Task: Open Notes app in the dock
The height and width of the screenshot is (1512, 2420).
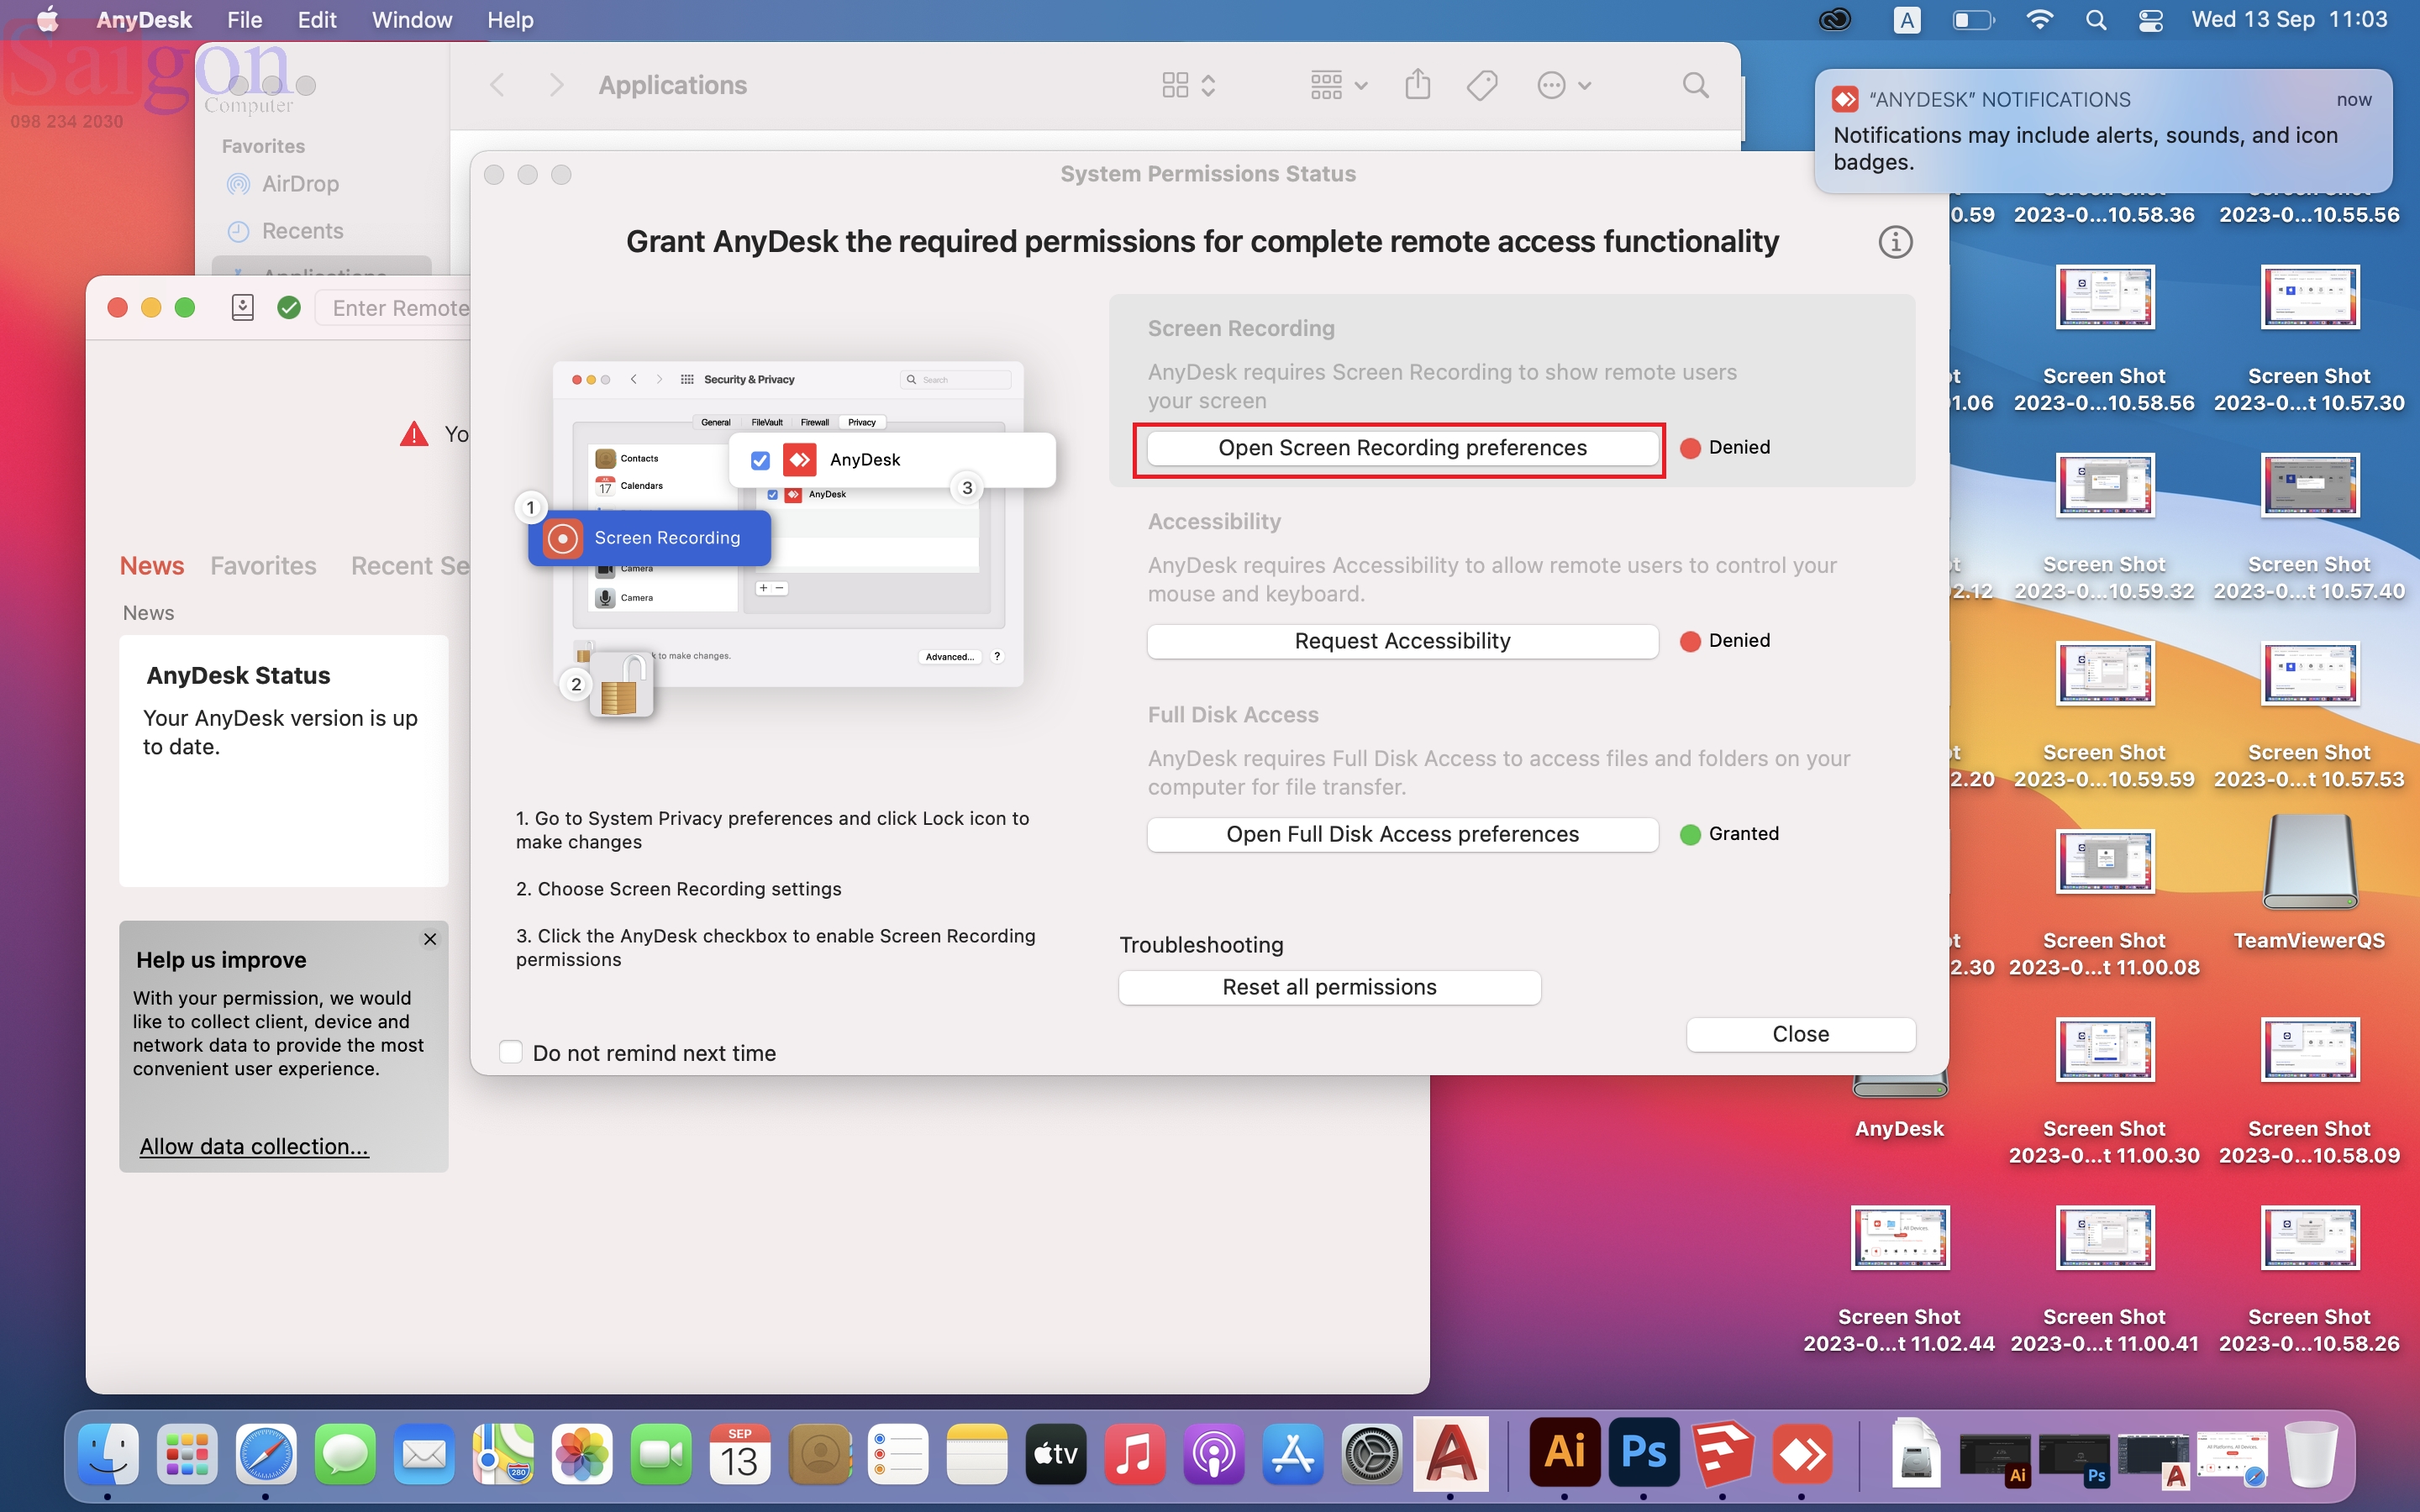Action: click(x=977, y=1454)
